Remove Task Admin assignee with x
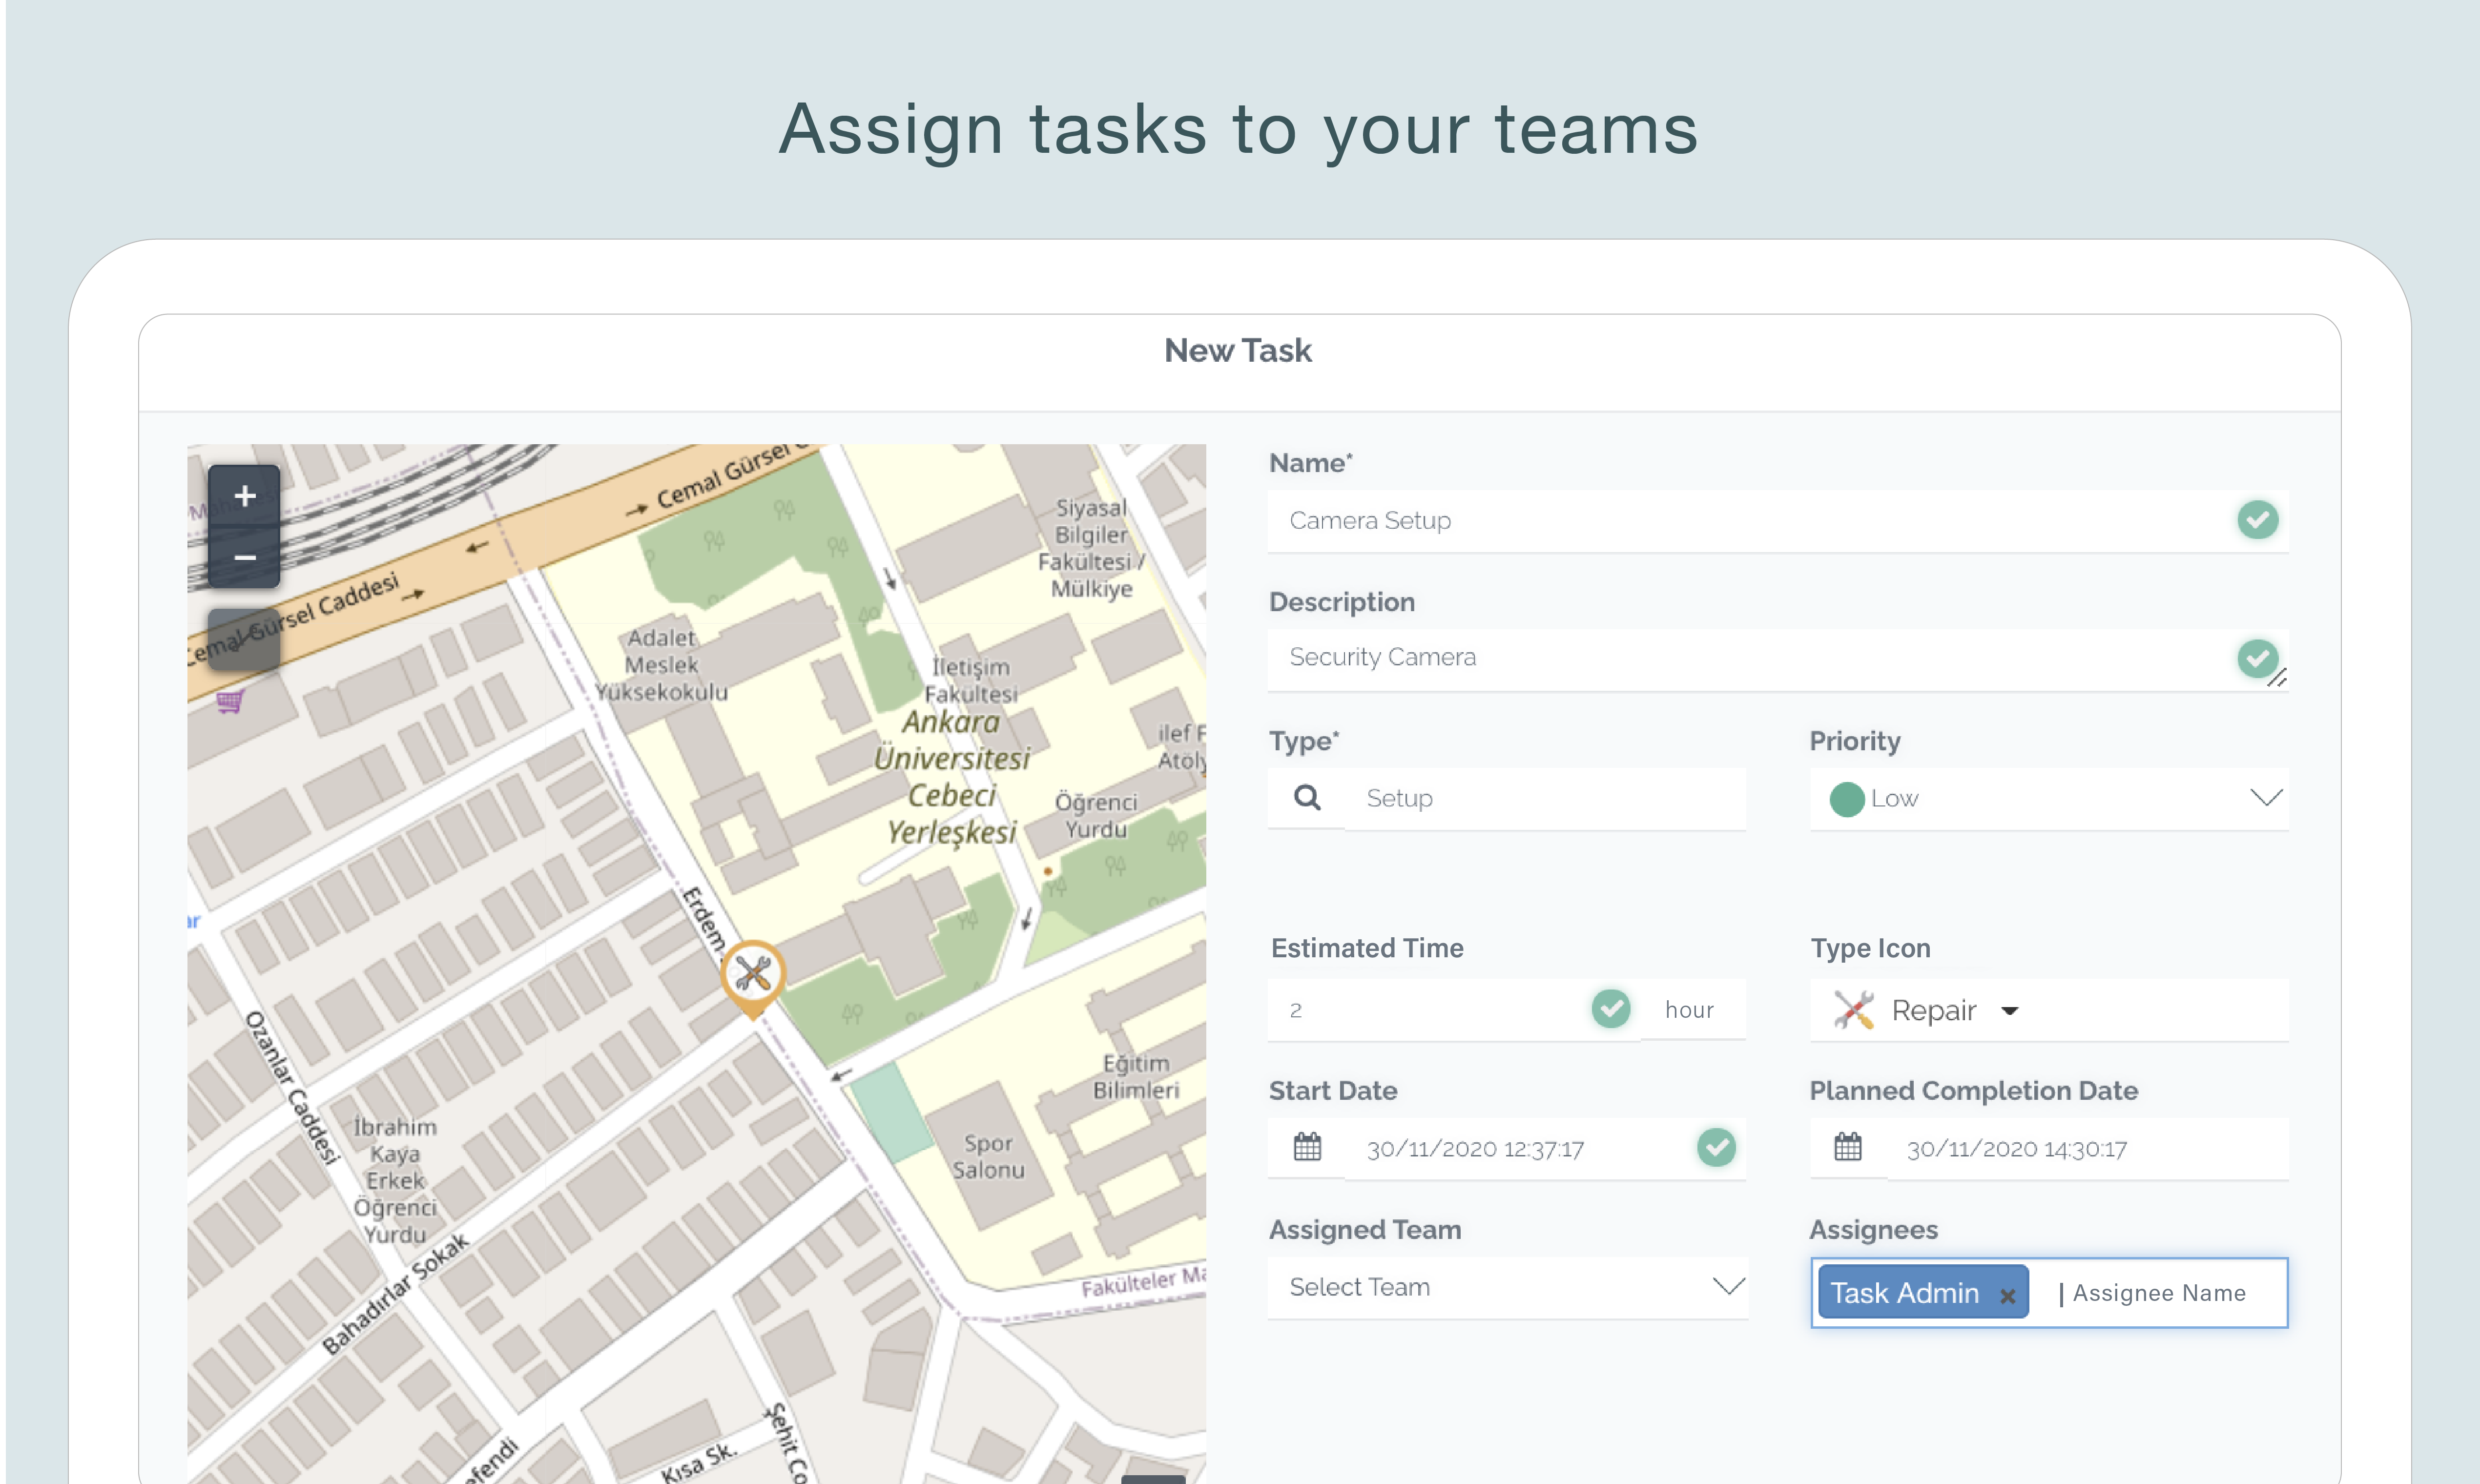 click(2006, 1296)
